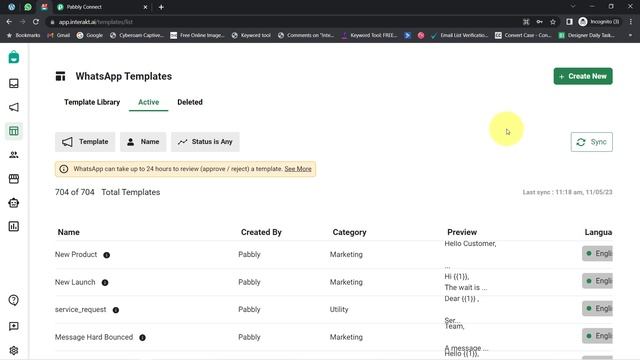This screenshot has width=640, height=360.
Task: Open the New Launch template row
Action: [x=334, y=282]
